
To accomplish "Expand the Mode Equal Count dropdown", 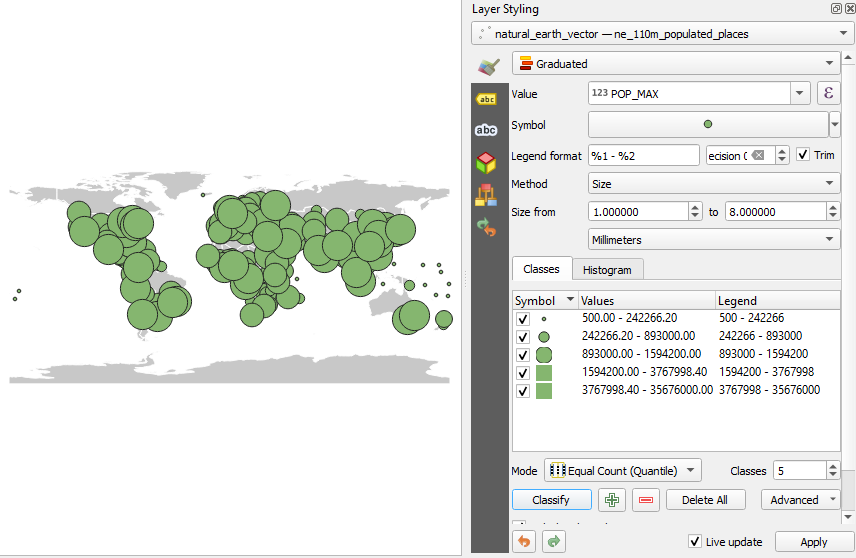I will [x=622, y=470].
